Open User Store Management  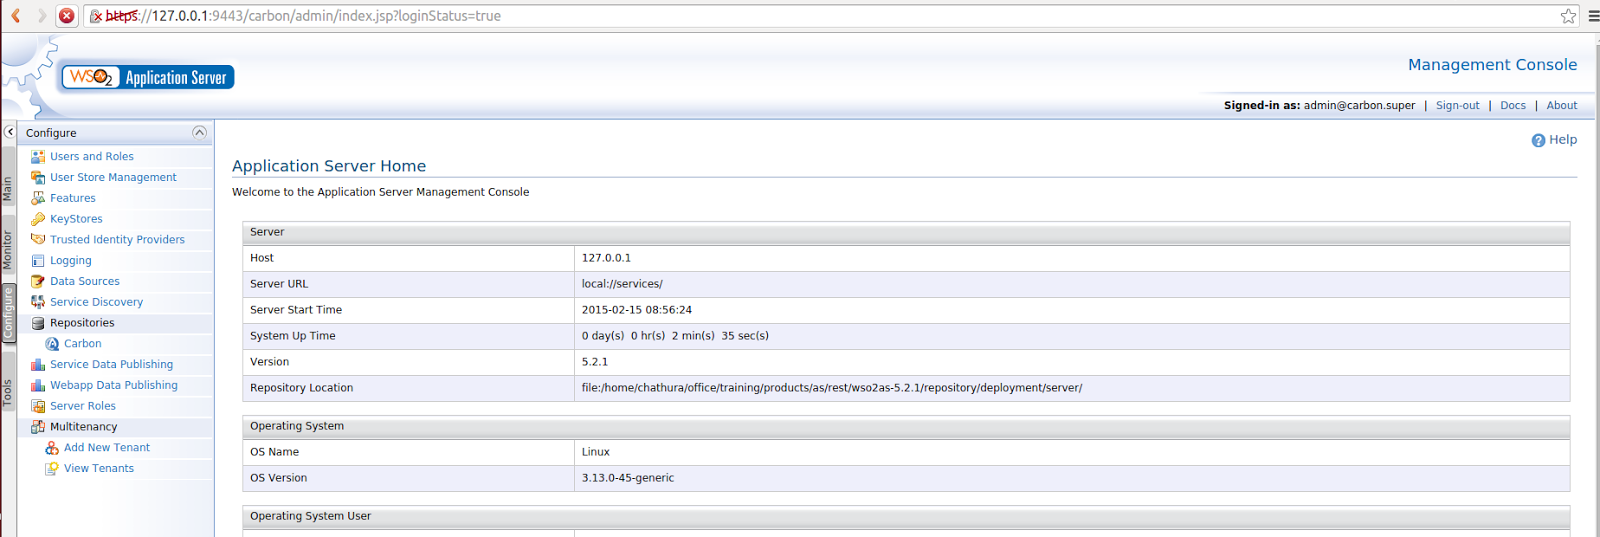113,177
